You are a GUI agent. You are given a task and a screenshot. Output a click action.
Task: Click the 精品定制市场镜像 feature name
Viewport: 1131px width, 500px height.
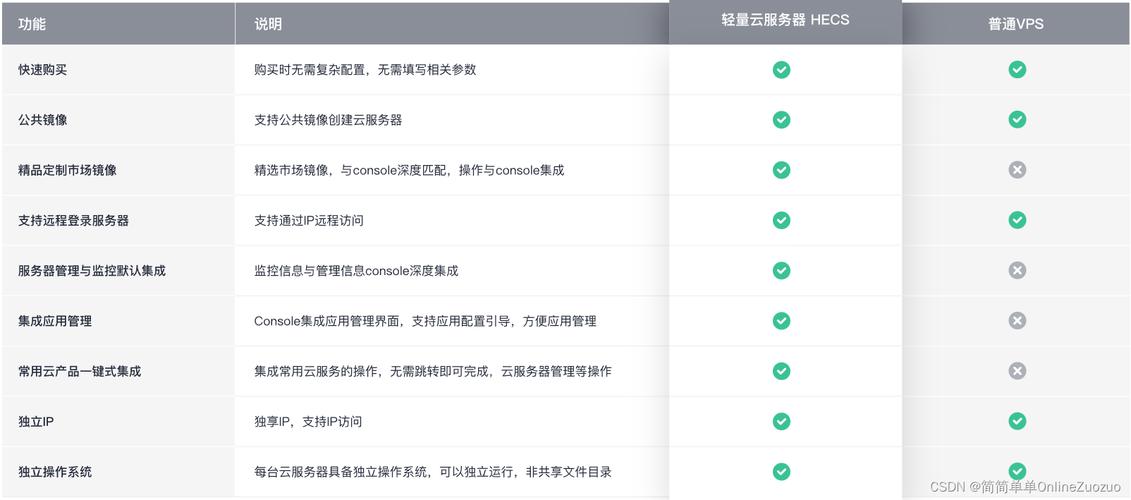click(67, 170)
